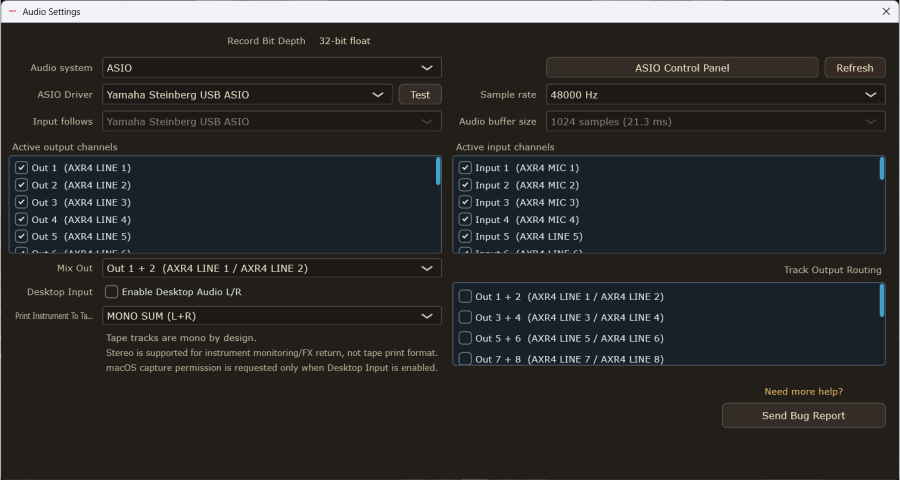This screenshot has width=900, height=480.
Task: Expand the ASIO Driver dropdown
Action: (247, 95)
